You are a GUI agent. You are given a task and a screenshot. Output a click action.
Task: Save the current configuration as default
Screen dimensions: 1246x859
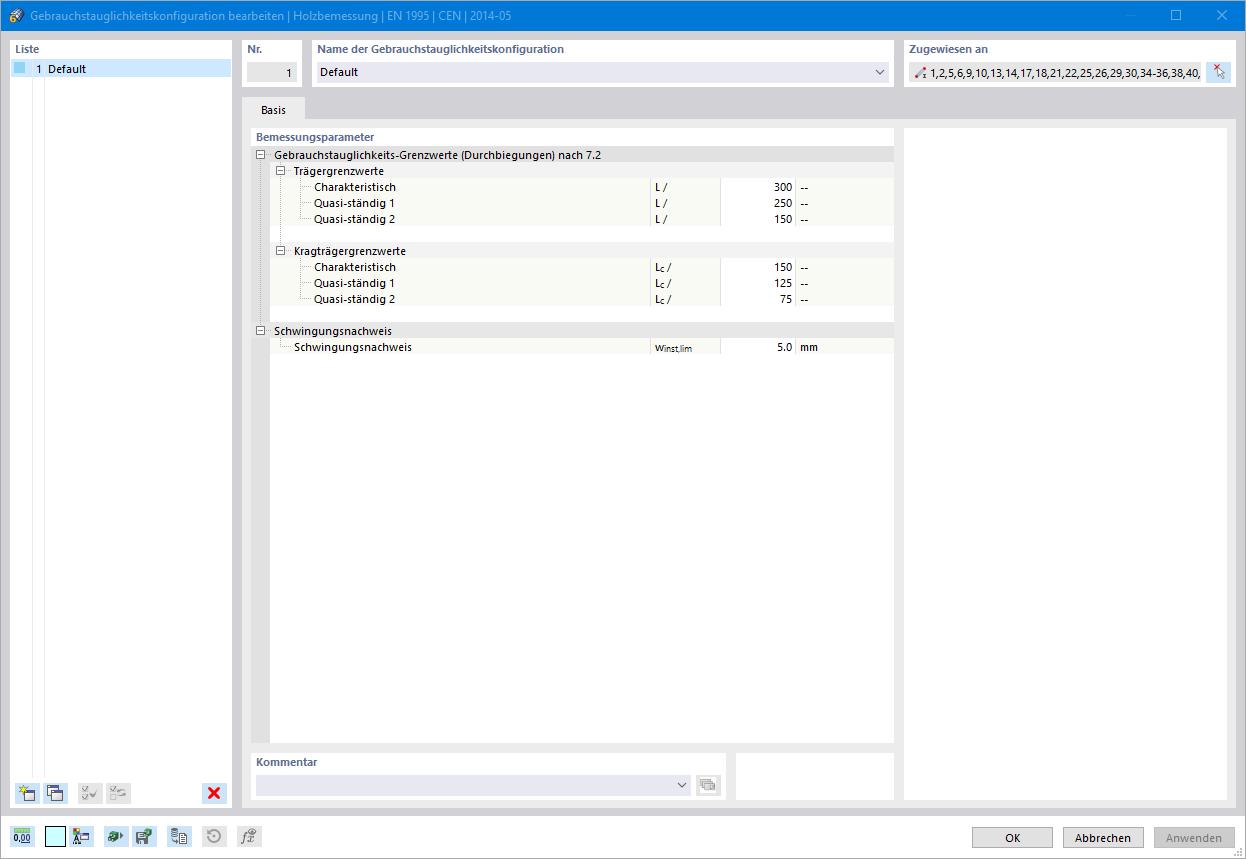pos(144,836)
